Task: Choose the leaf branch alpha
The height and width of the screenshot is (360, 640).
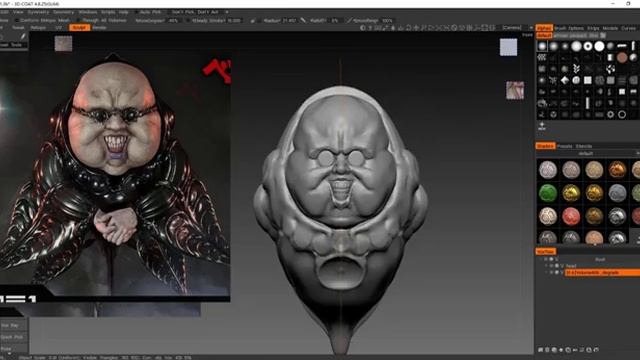Action: pyautogui.click(x=576, y=69)
